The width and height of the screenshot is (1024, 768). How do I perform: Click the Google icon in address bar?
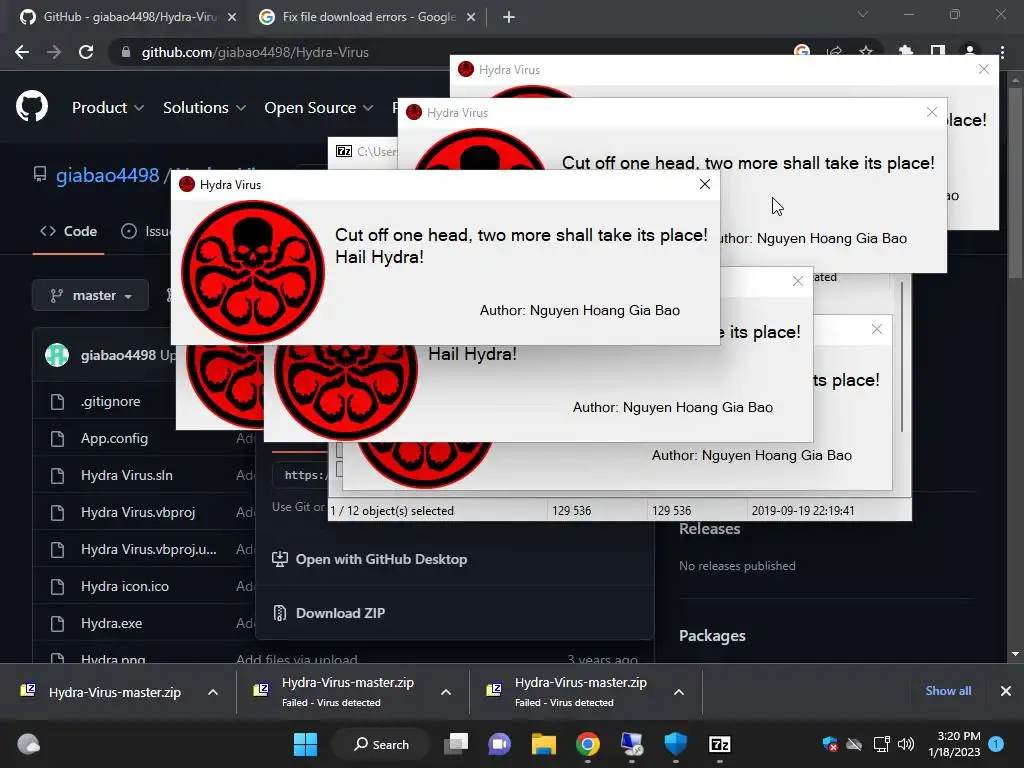pos(802,51)
